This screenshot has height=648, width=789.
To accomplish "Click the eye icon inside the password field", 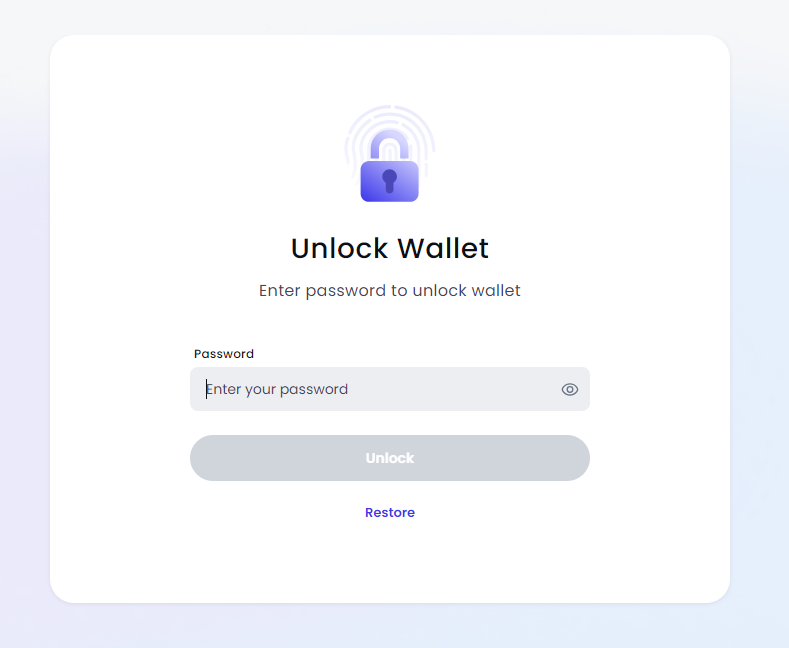I will (570, 389).
